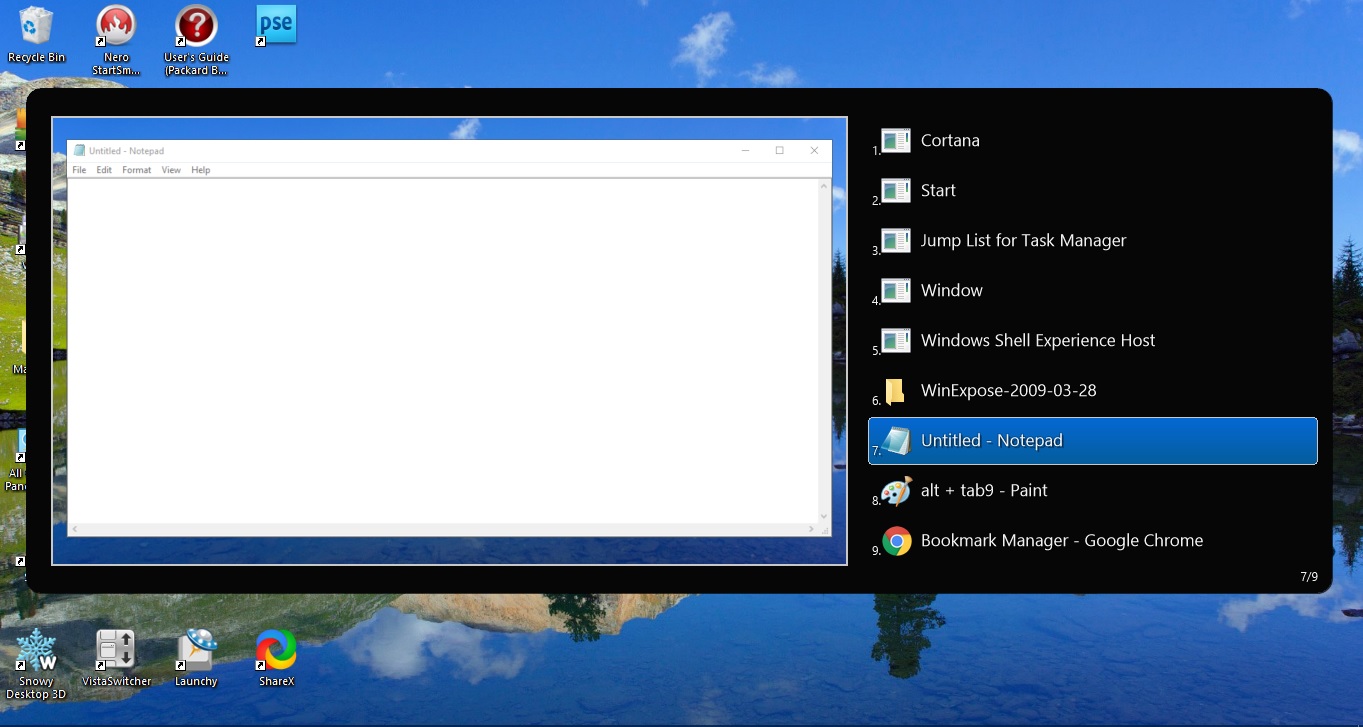Select the Start entry in switcher list
1363x727 pixels.
click(938, 191)
